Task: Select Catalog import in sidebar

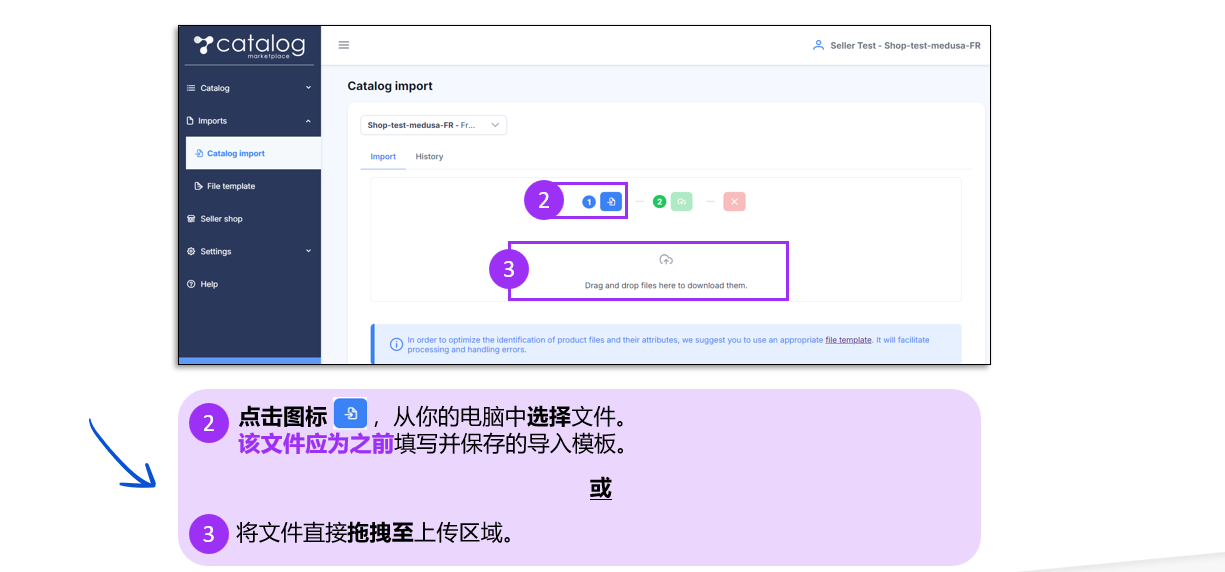Action: [235, 154]
